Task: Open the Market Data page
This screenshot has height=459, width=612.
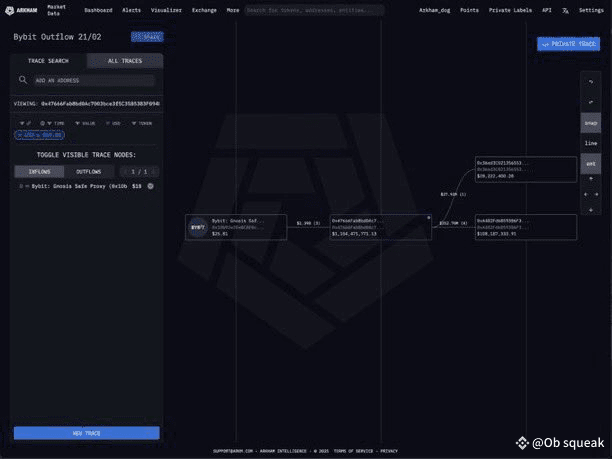Action: [56, 10]
